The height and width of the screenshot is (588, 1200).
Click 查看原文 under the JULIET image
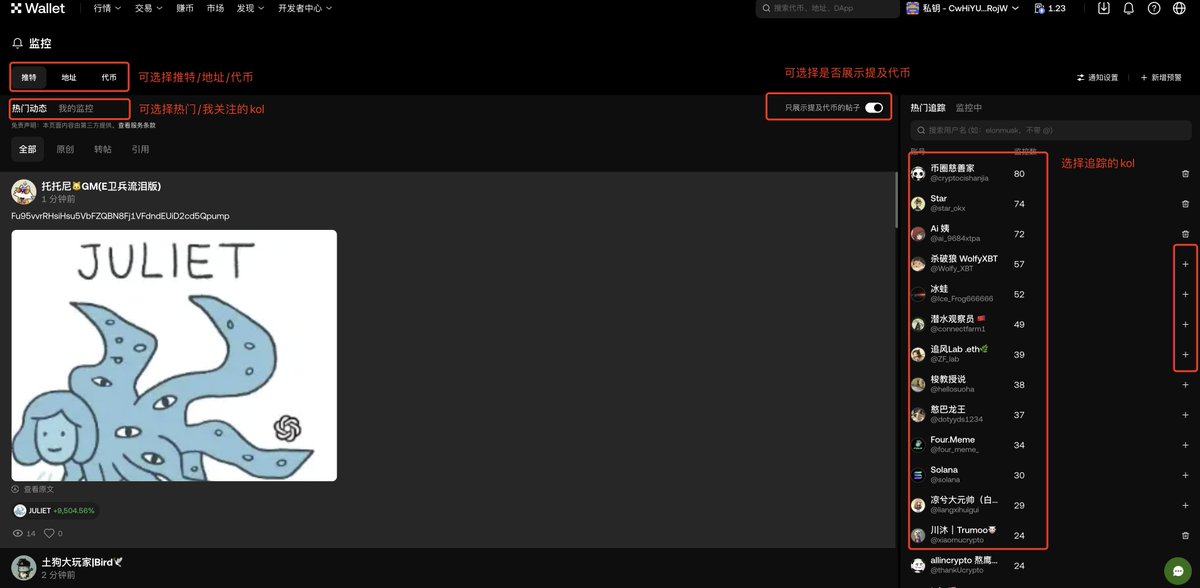point(33,489)
